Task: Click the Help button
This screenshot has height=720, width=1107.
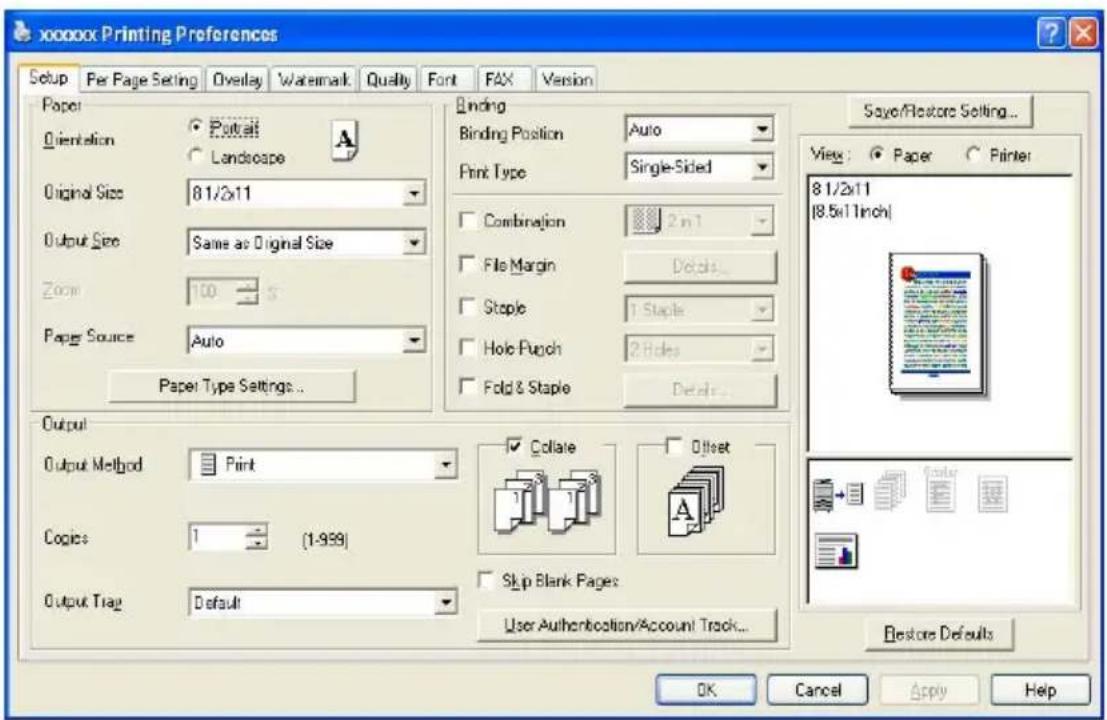Action: (x=1041, y=690)
